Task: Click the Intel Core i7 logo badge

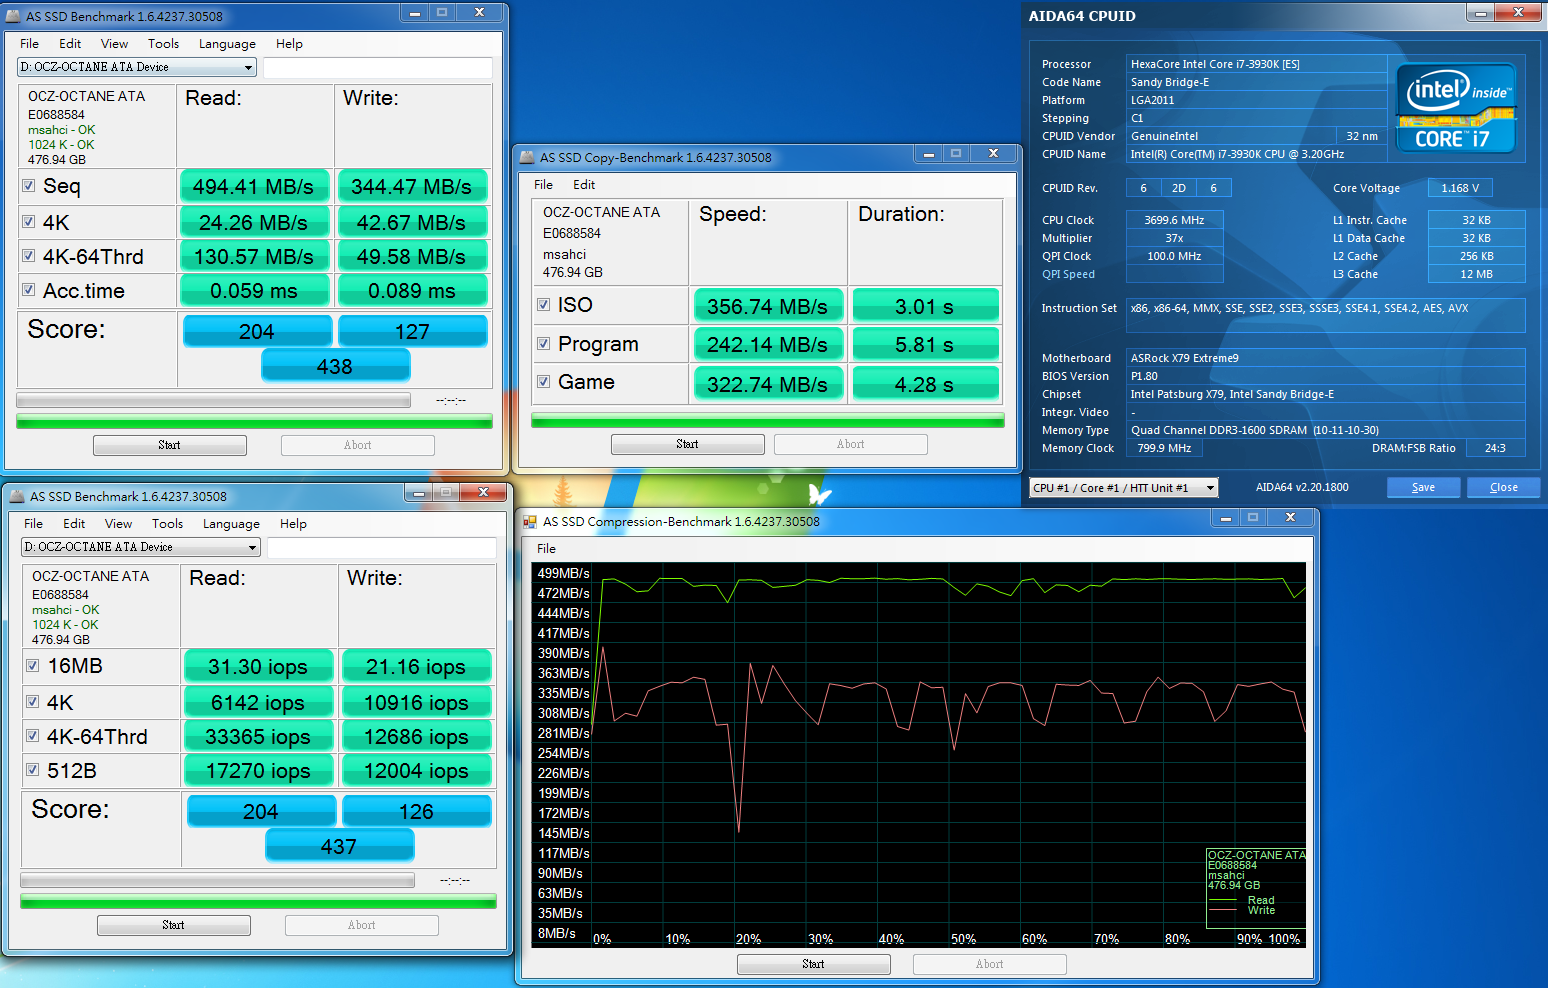Action: click(x=1456, y=108)
